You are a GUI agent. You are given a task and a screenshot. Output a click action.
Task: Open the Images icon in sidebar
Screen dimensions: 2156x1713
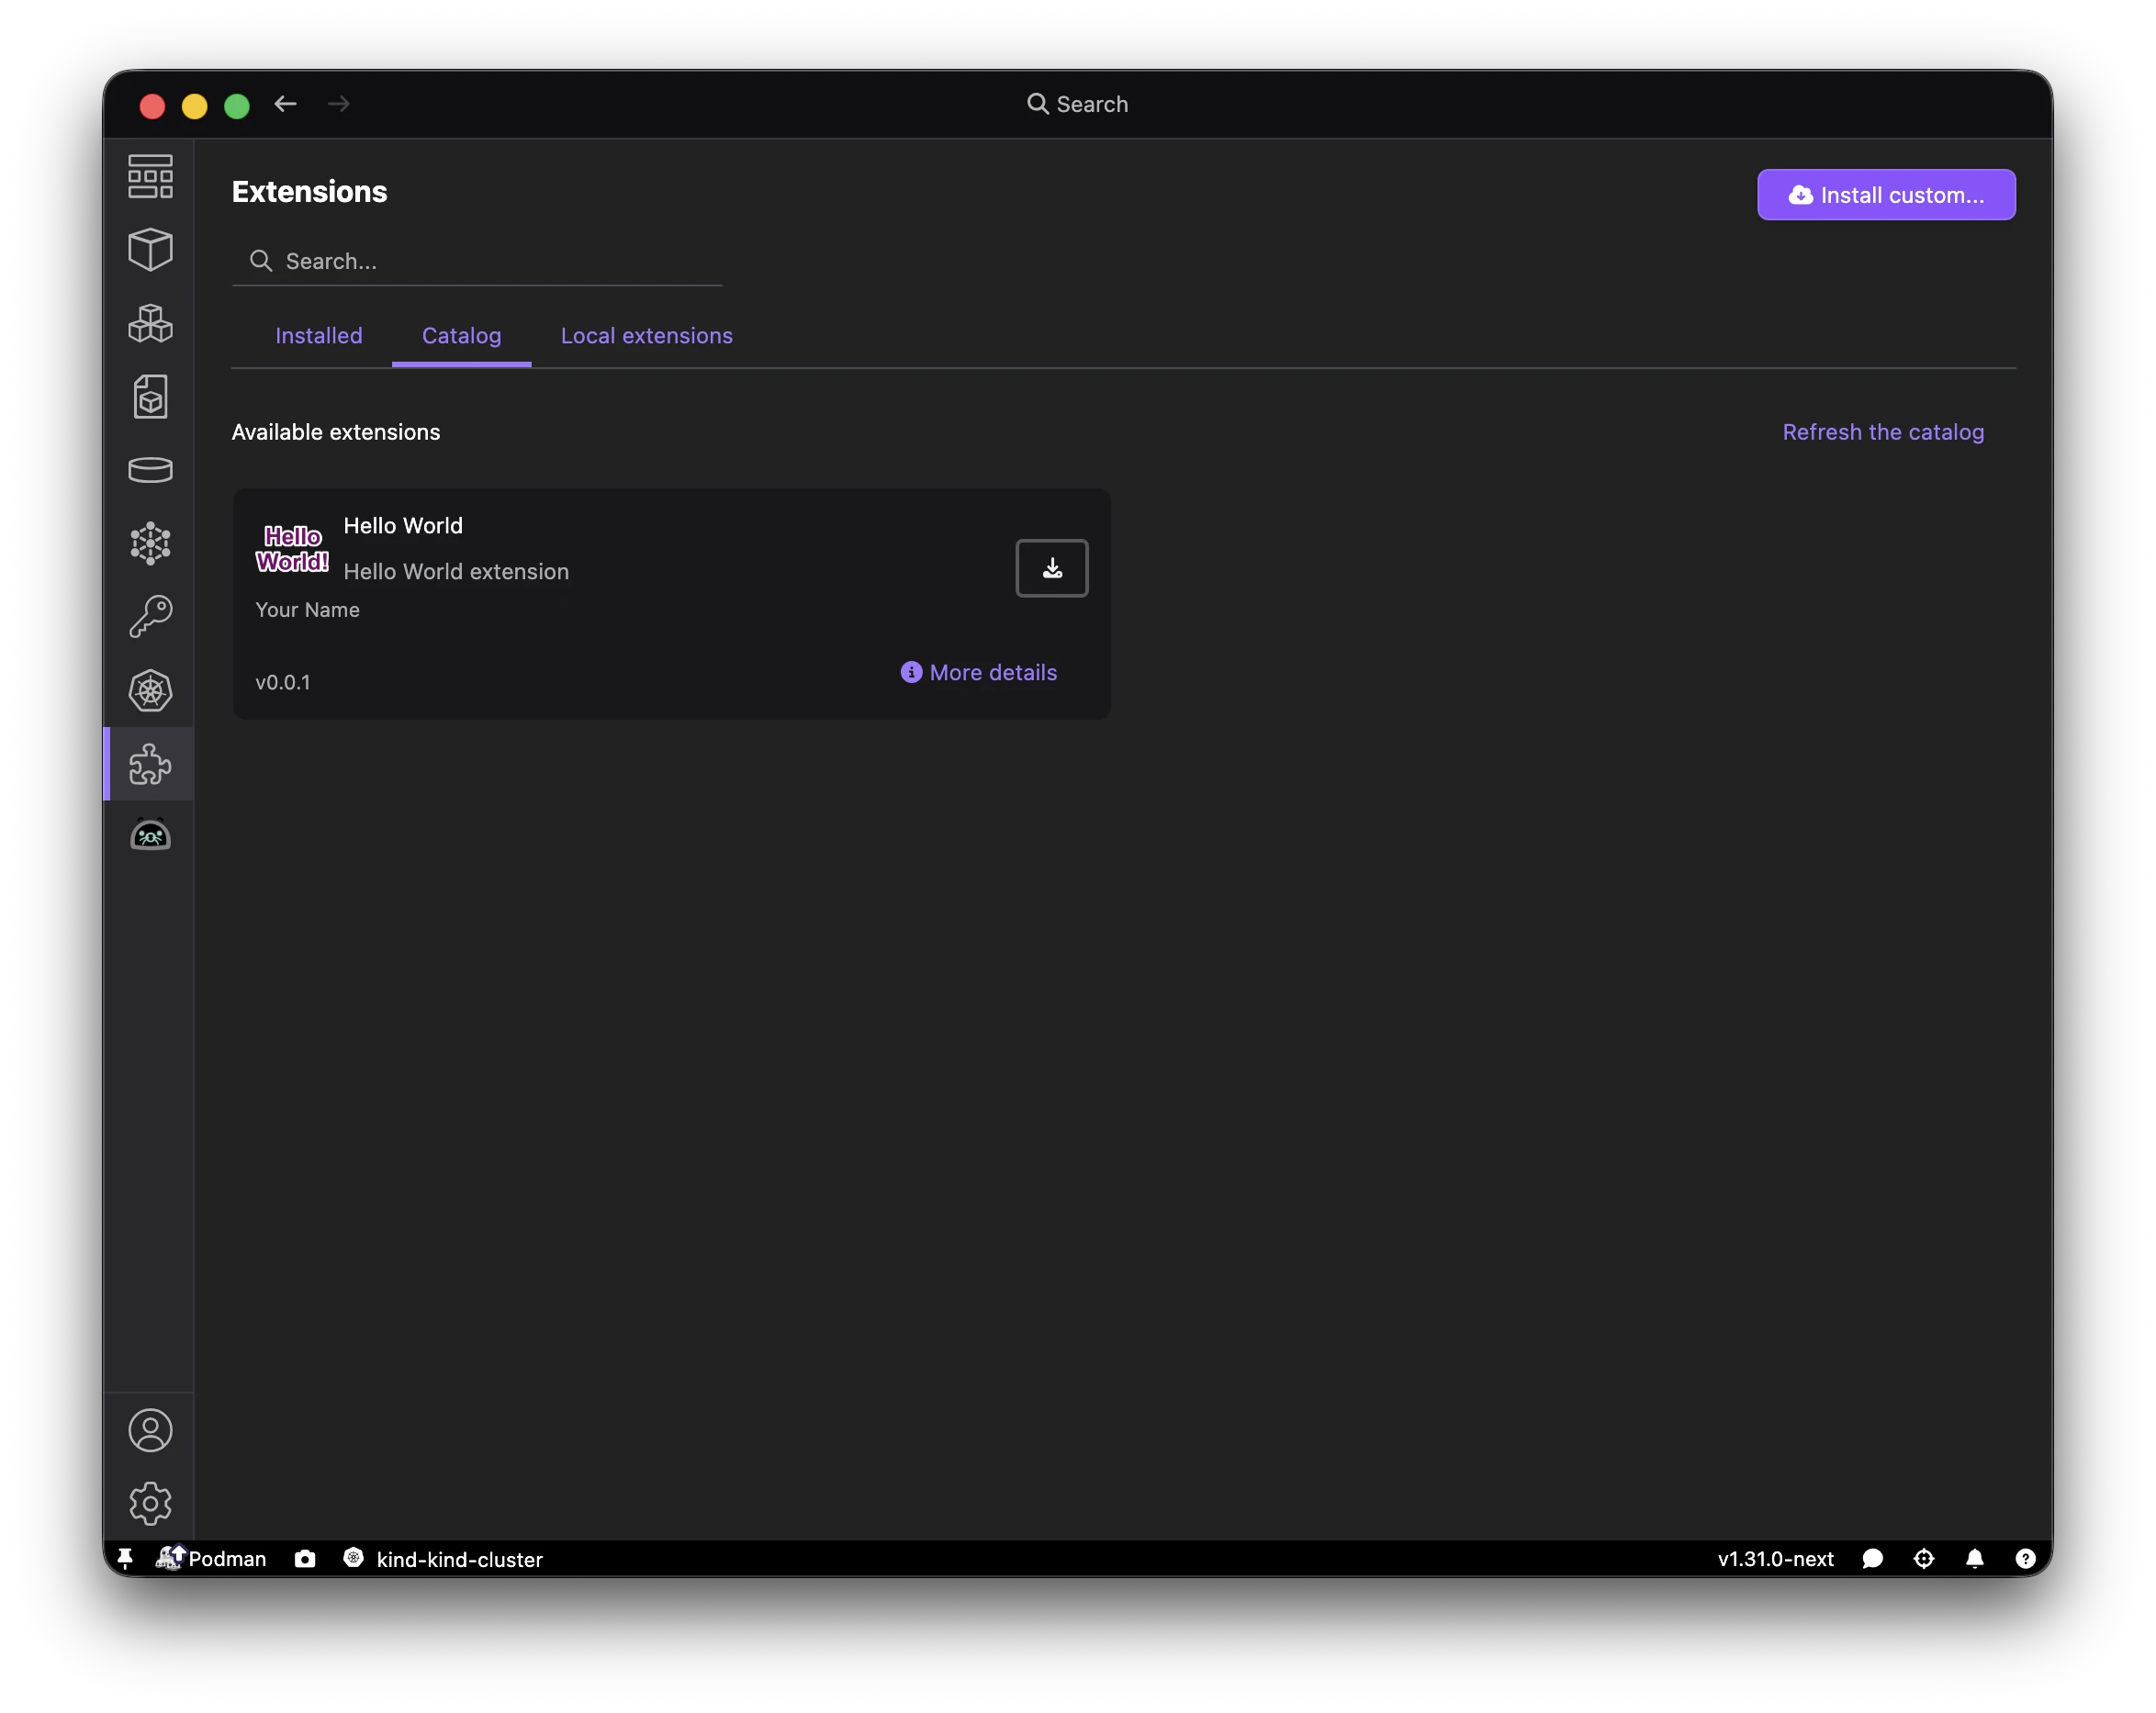click(x=150, y=397)
